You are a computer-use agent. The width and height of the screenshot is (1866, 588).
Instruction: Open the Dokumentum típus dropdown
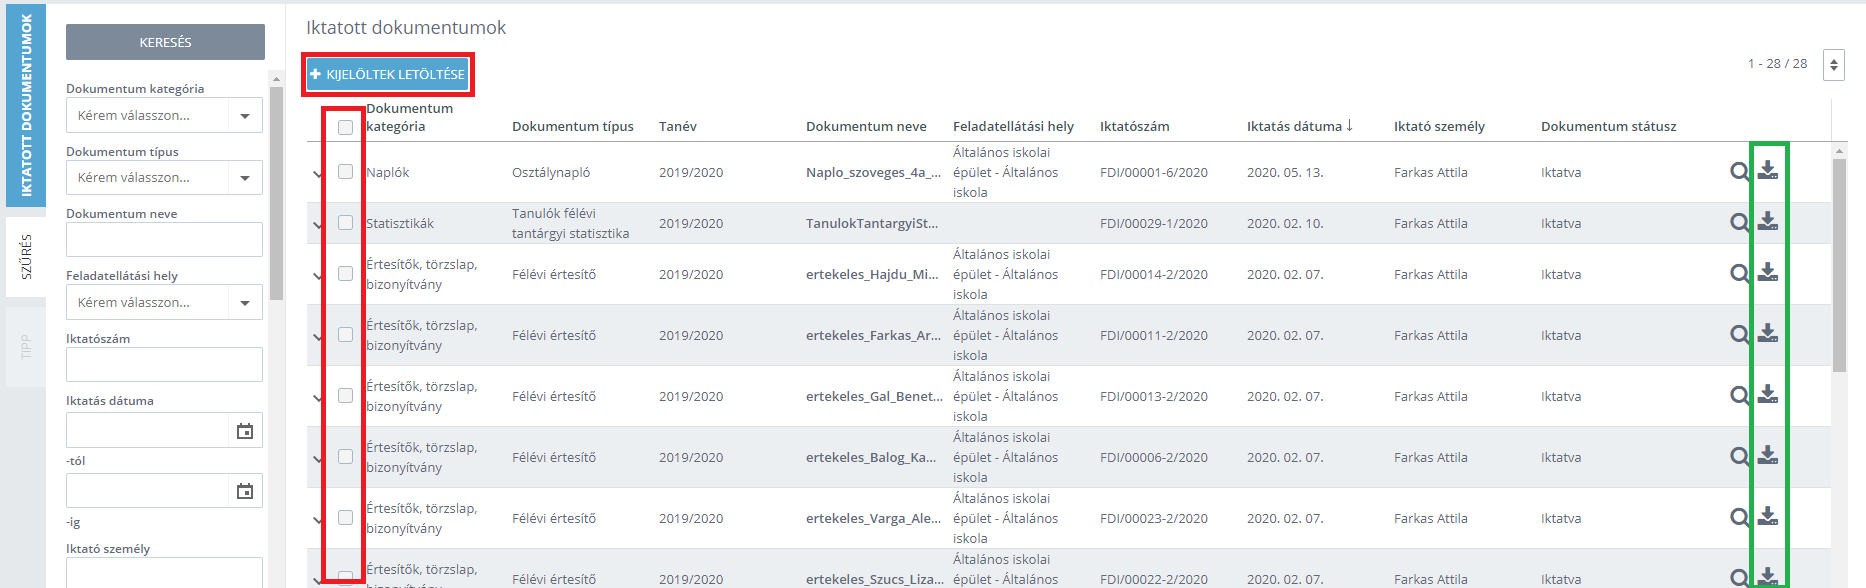pos(164,177)
